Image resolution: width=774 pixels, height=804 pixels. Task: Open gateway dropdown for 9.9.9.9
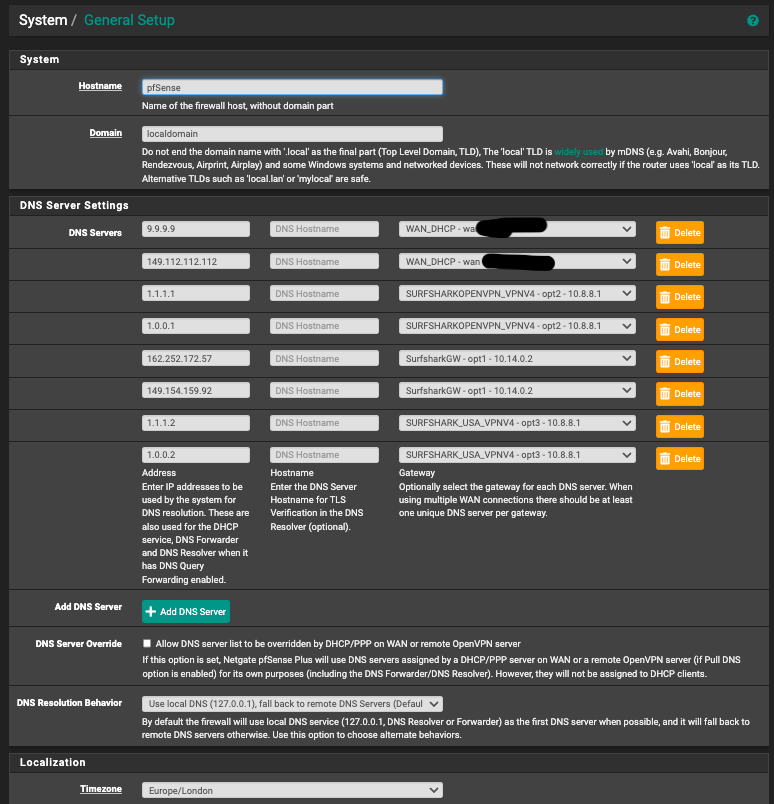coord(517,229)
